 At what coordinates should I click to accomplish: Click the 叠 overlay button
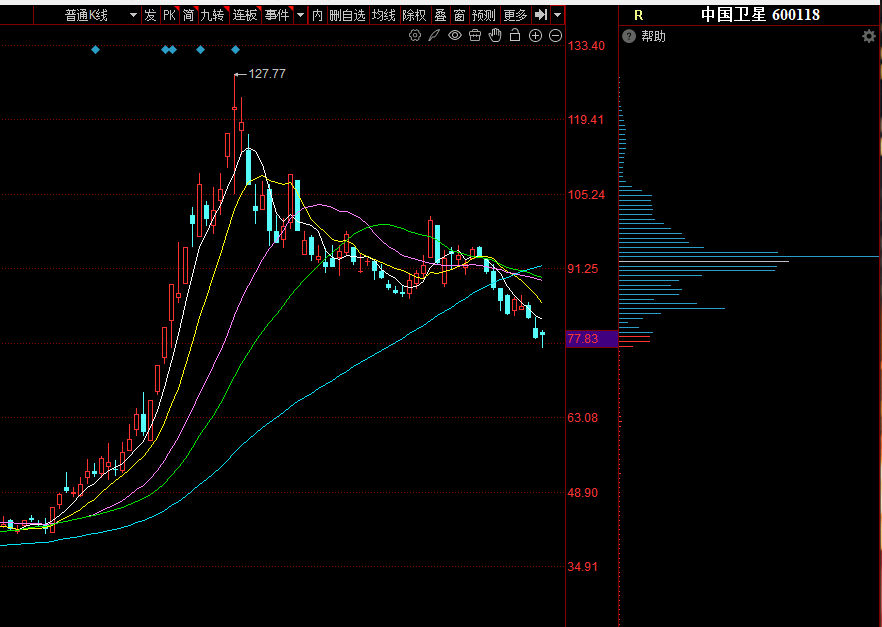[x=440, y=15]
